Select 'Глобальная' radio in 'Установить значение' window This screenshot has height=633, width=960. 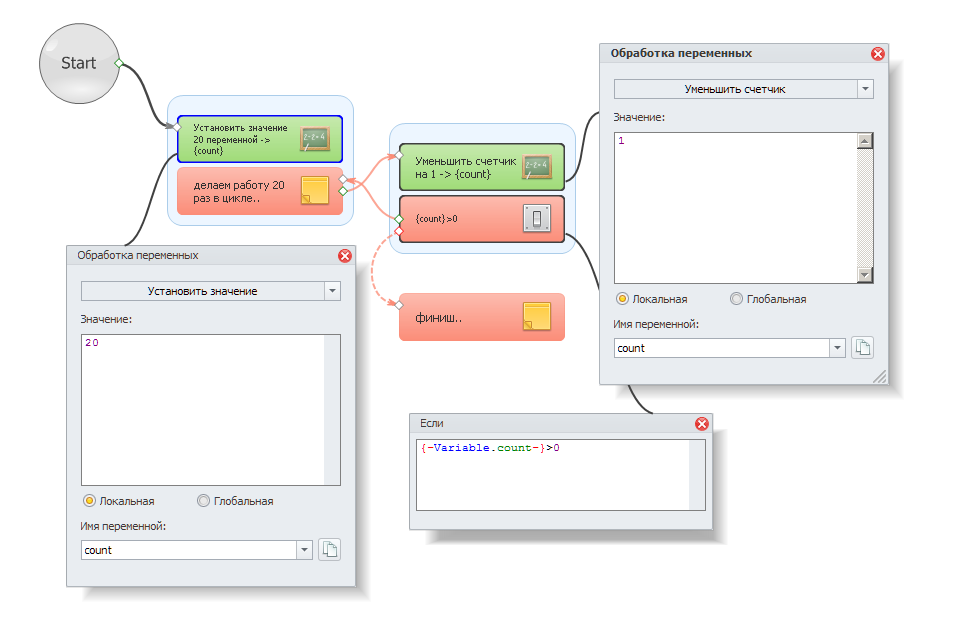coord(203,501)
